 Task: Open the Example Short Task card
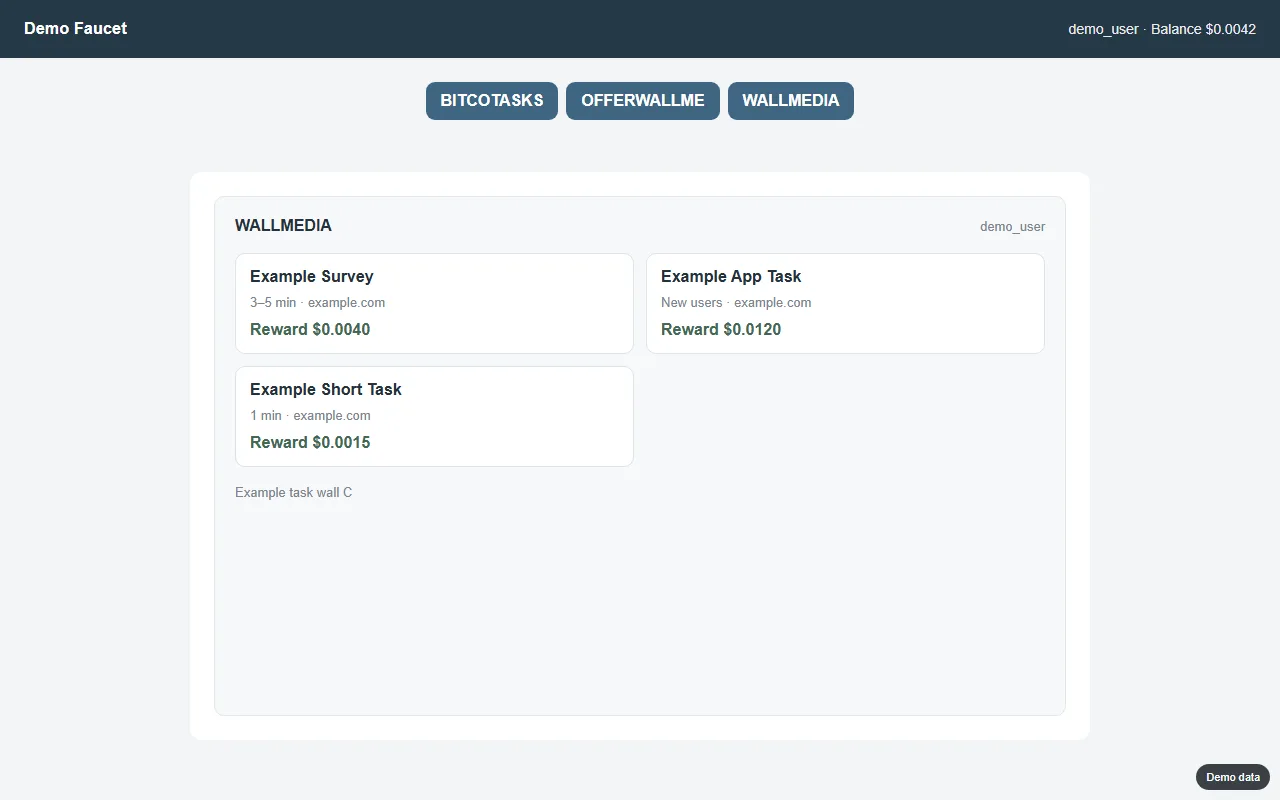[x=434, y=416]
